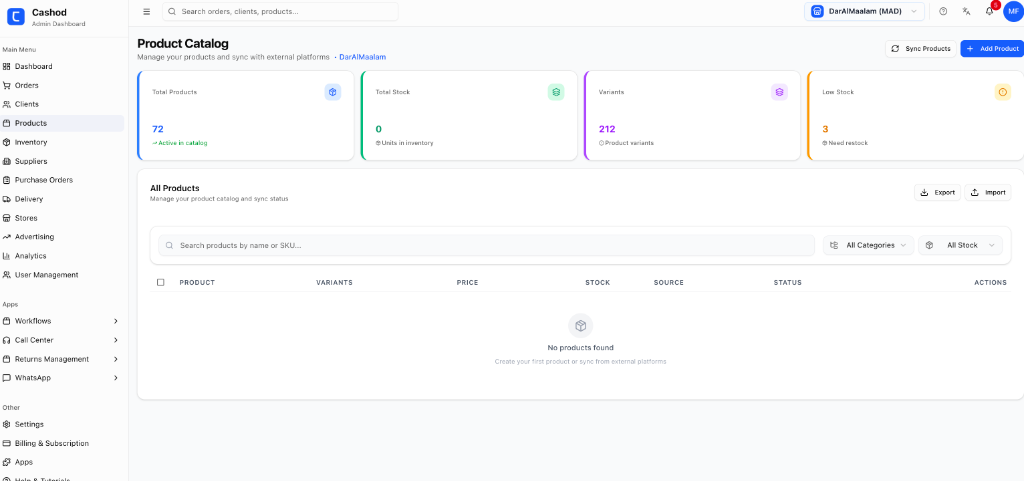
Task: Click the Low Stock warning icon
Action: coord(1002,92)
